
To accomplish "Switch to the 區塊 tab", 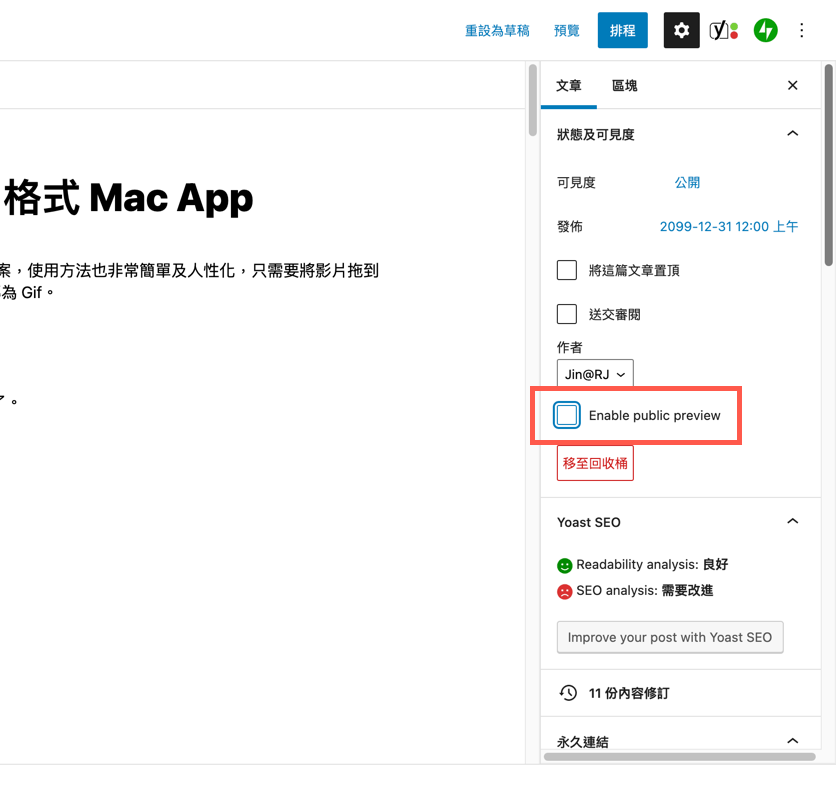I will pos(624,85).
